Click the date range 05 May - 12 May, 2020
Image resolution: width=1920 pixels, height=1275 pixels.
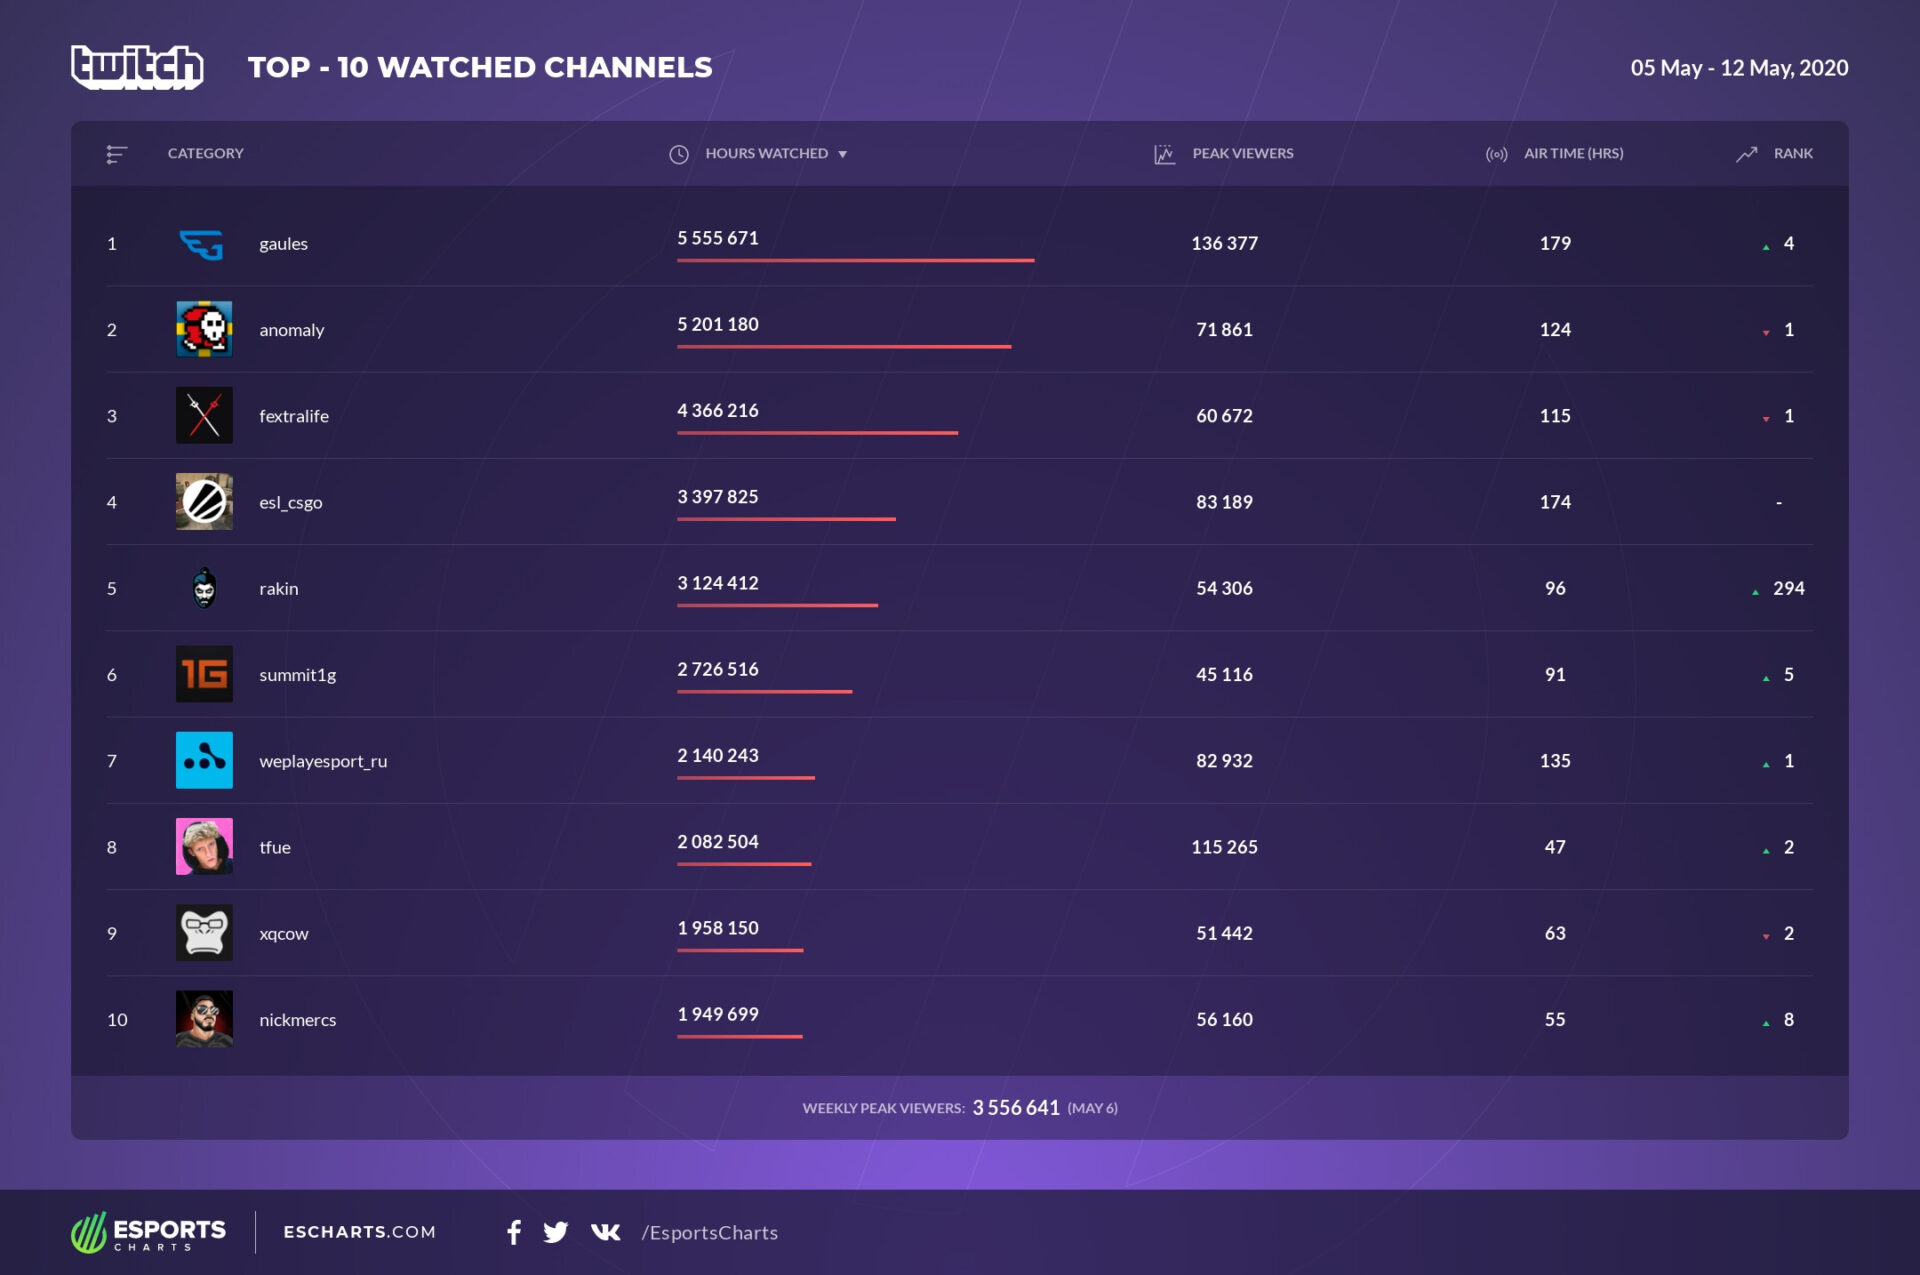click(1739, 68)
